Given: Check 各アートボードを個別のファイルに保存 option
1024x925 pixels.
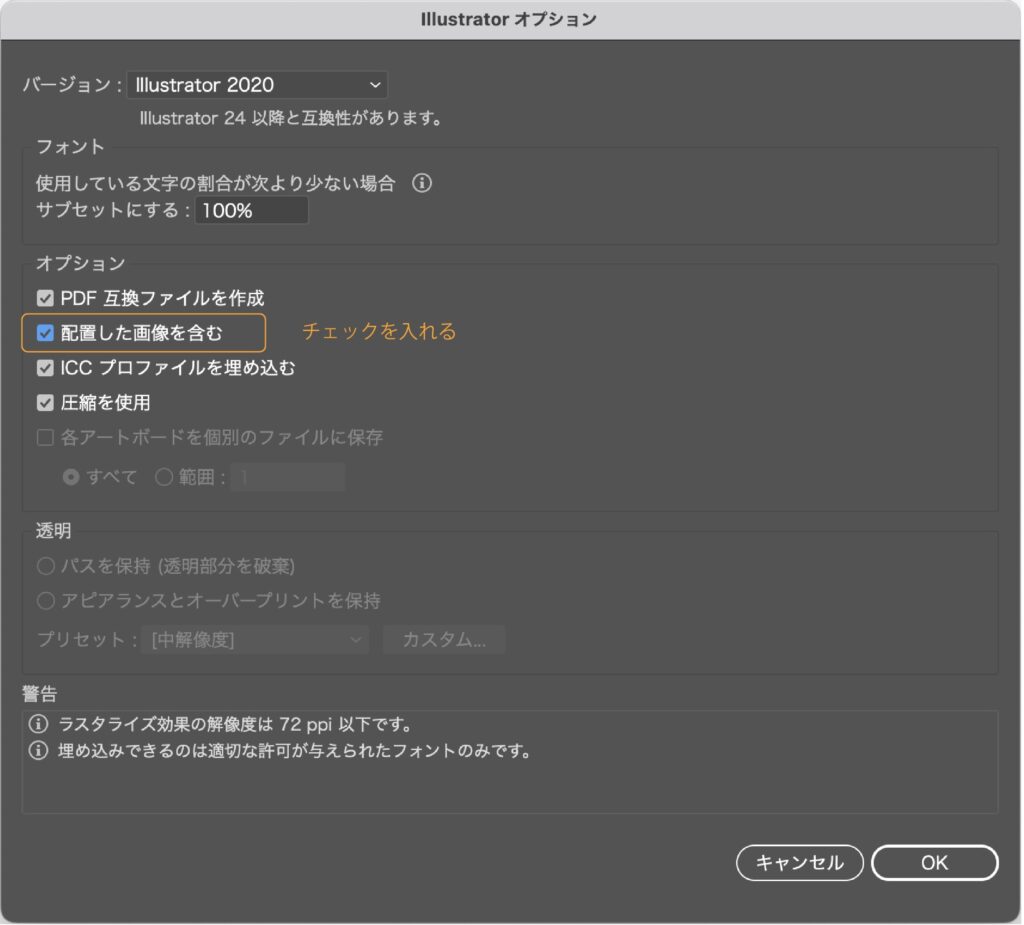Looking at the screenshot, I should [x=45, y=437].
